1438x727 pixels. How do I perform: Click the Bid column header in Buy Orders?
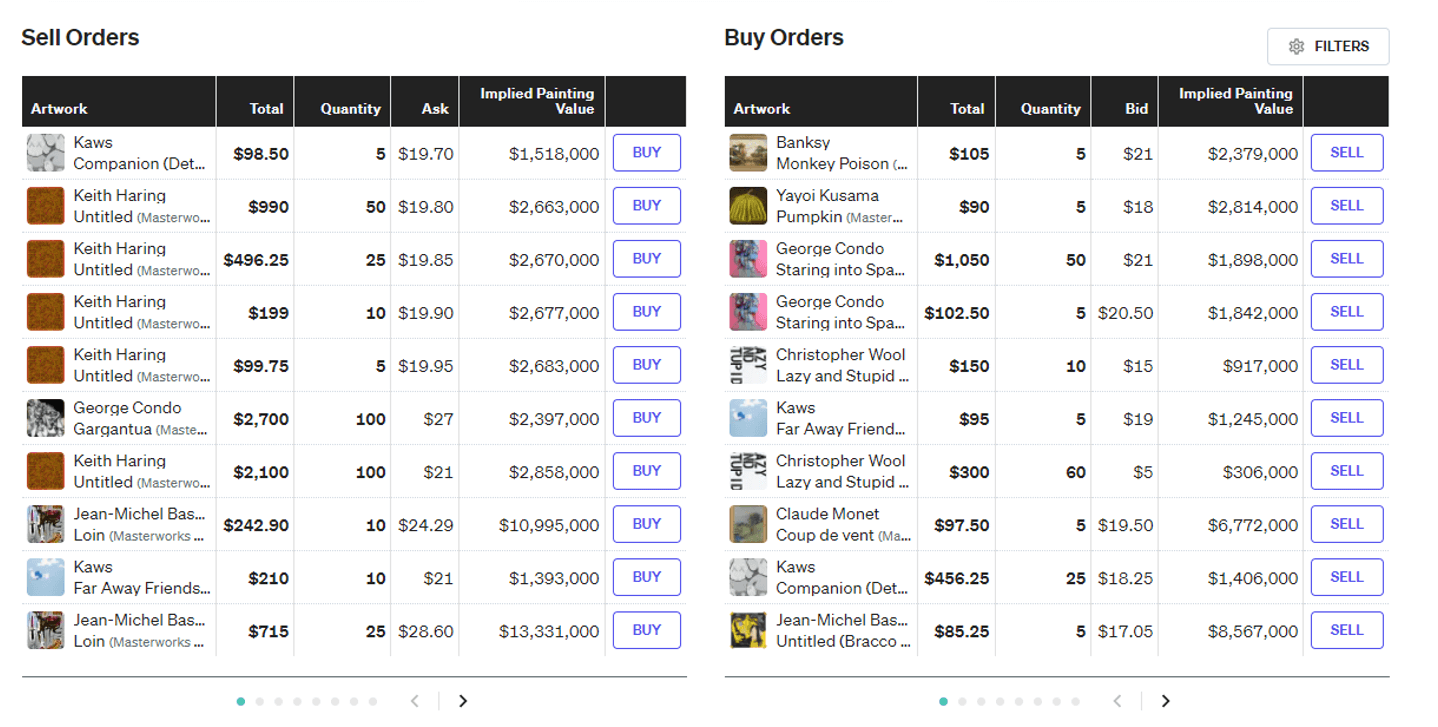1136,108
